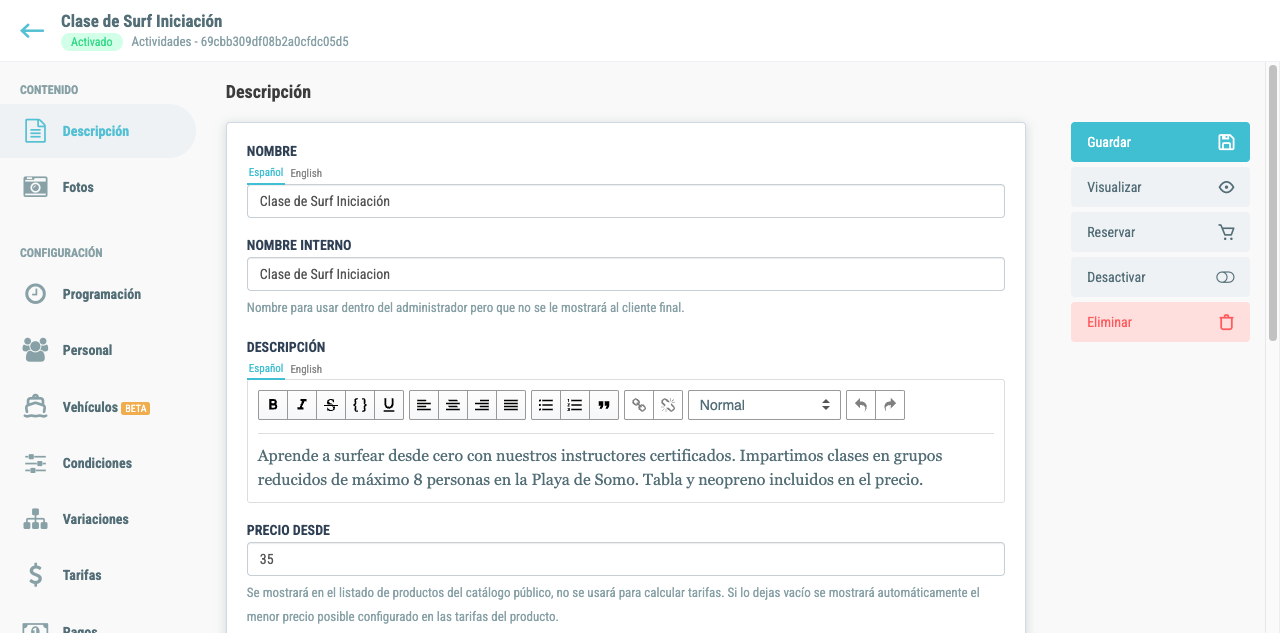Screen dimensions: 1280x633
Task: Switch Descripción field to the Español tab
Action: [266, 369]
